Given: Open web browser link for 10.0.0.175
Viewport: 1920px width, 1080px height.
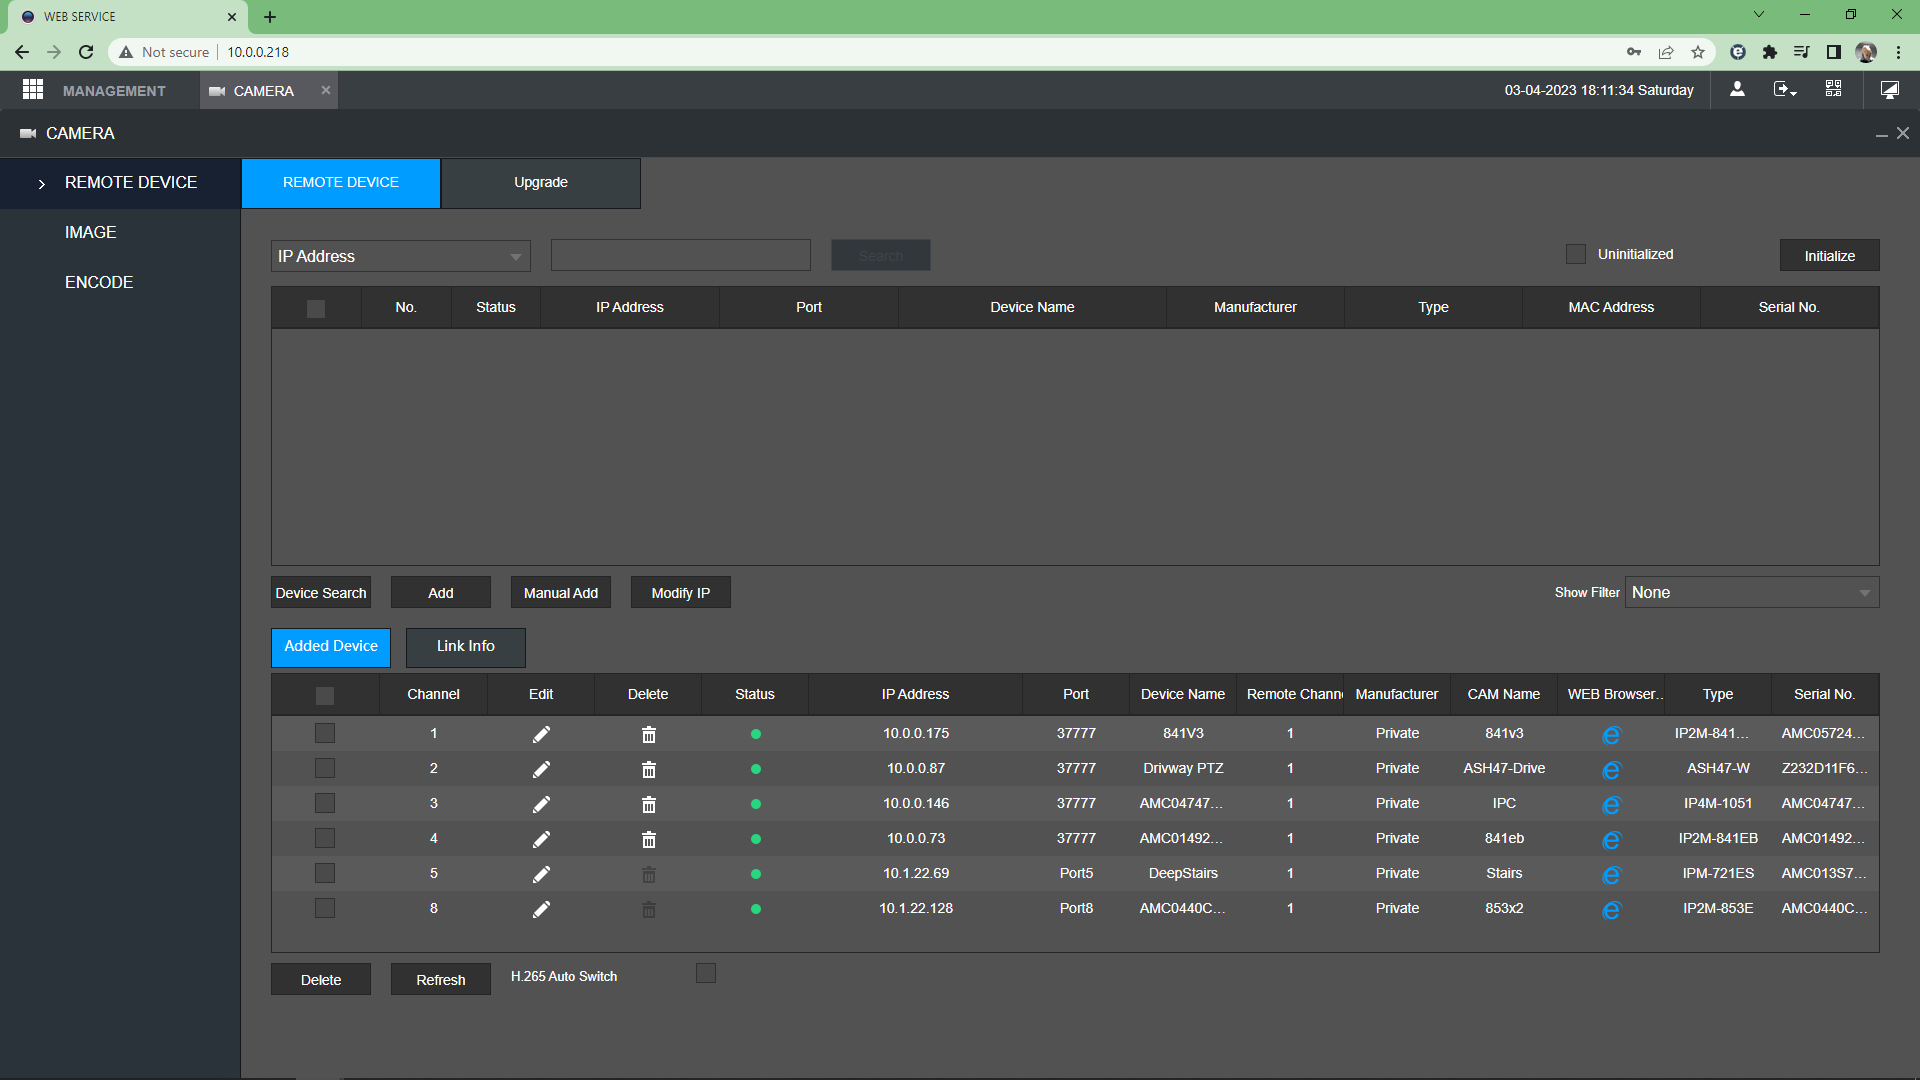Looking at the screenshot, I should [1611, 735].
